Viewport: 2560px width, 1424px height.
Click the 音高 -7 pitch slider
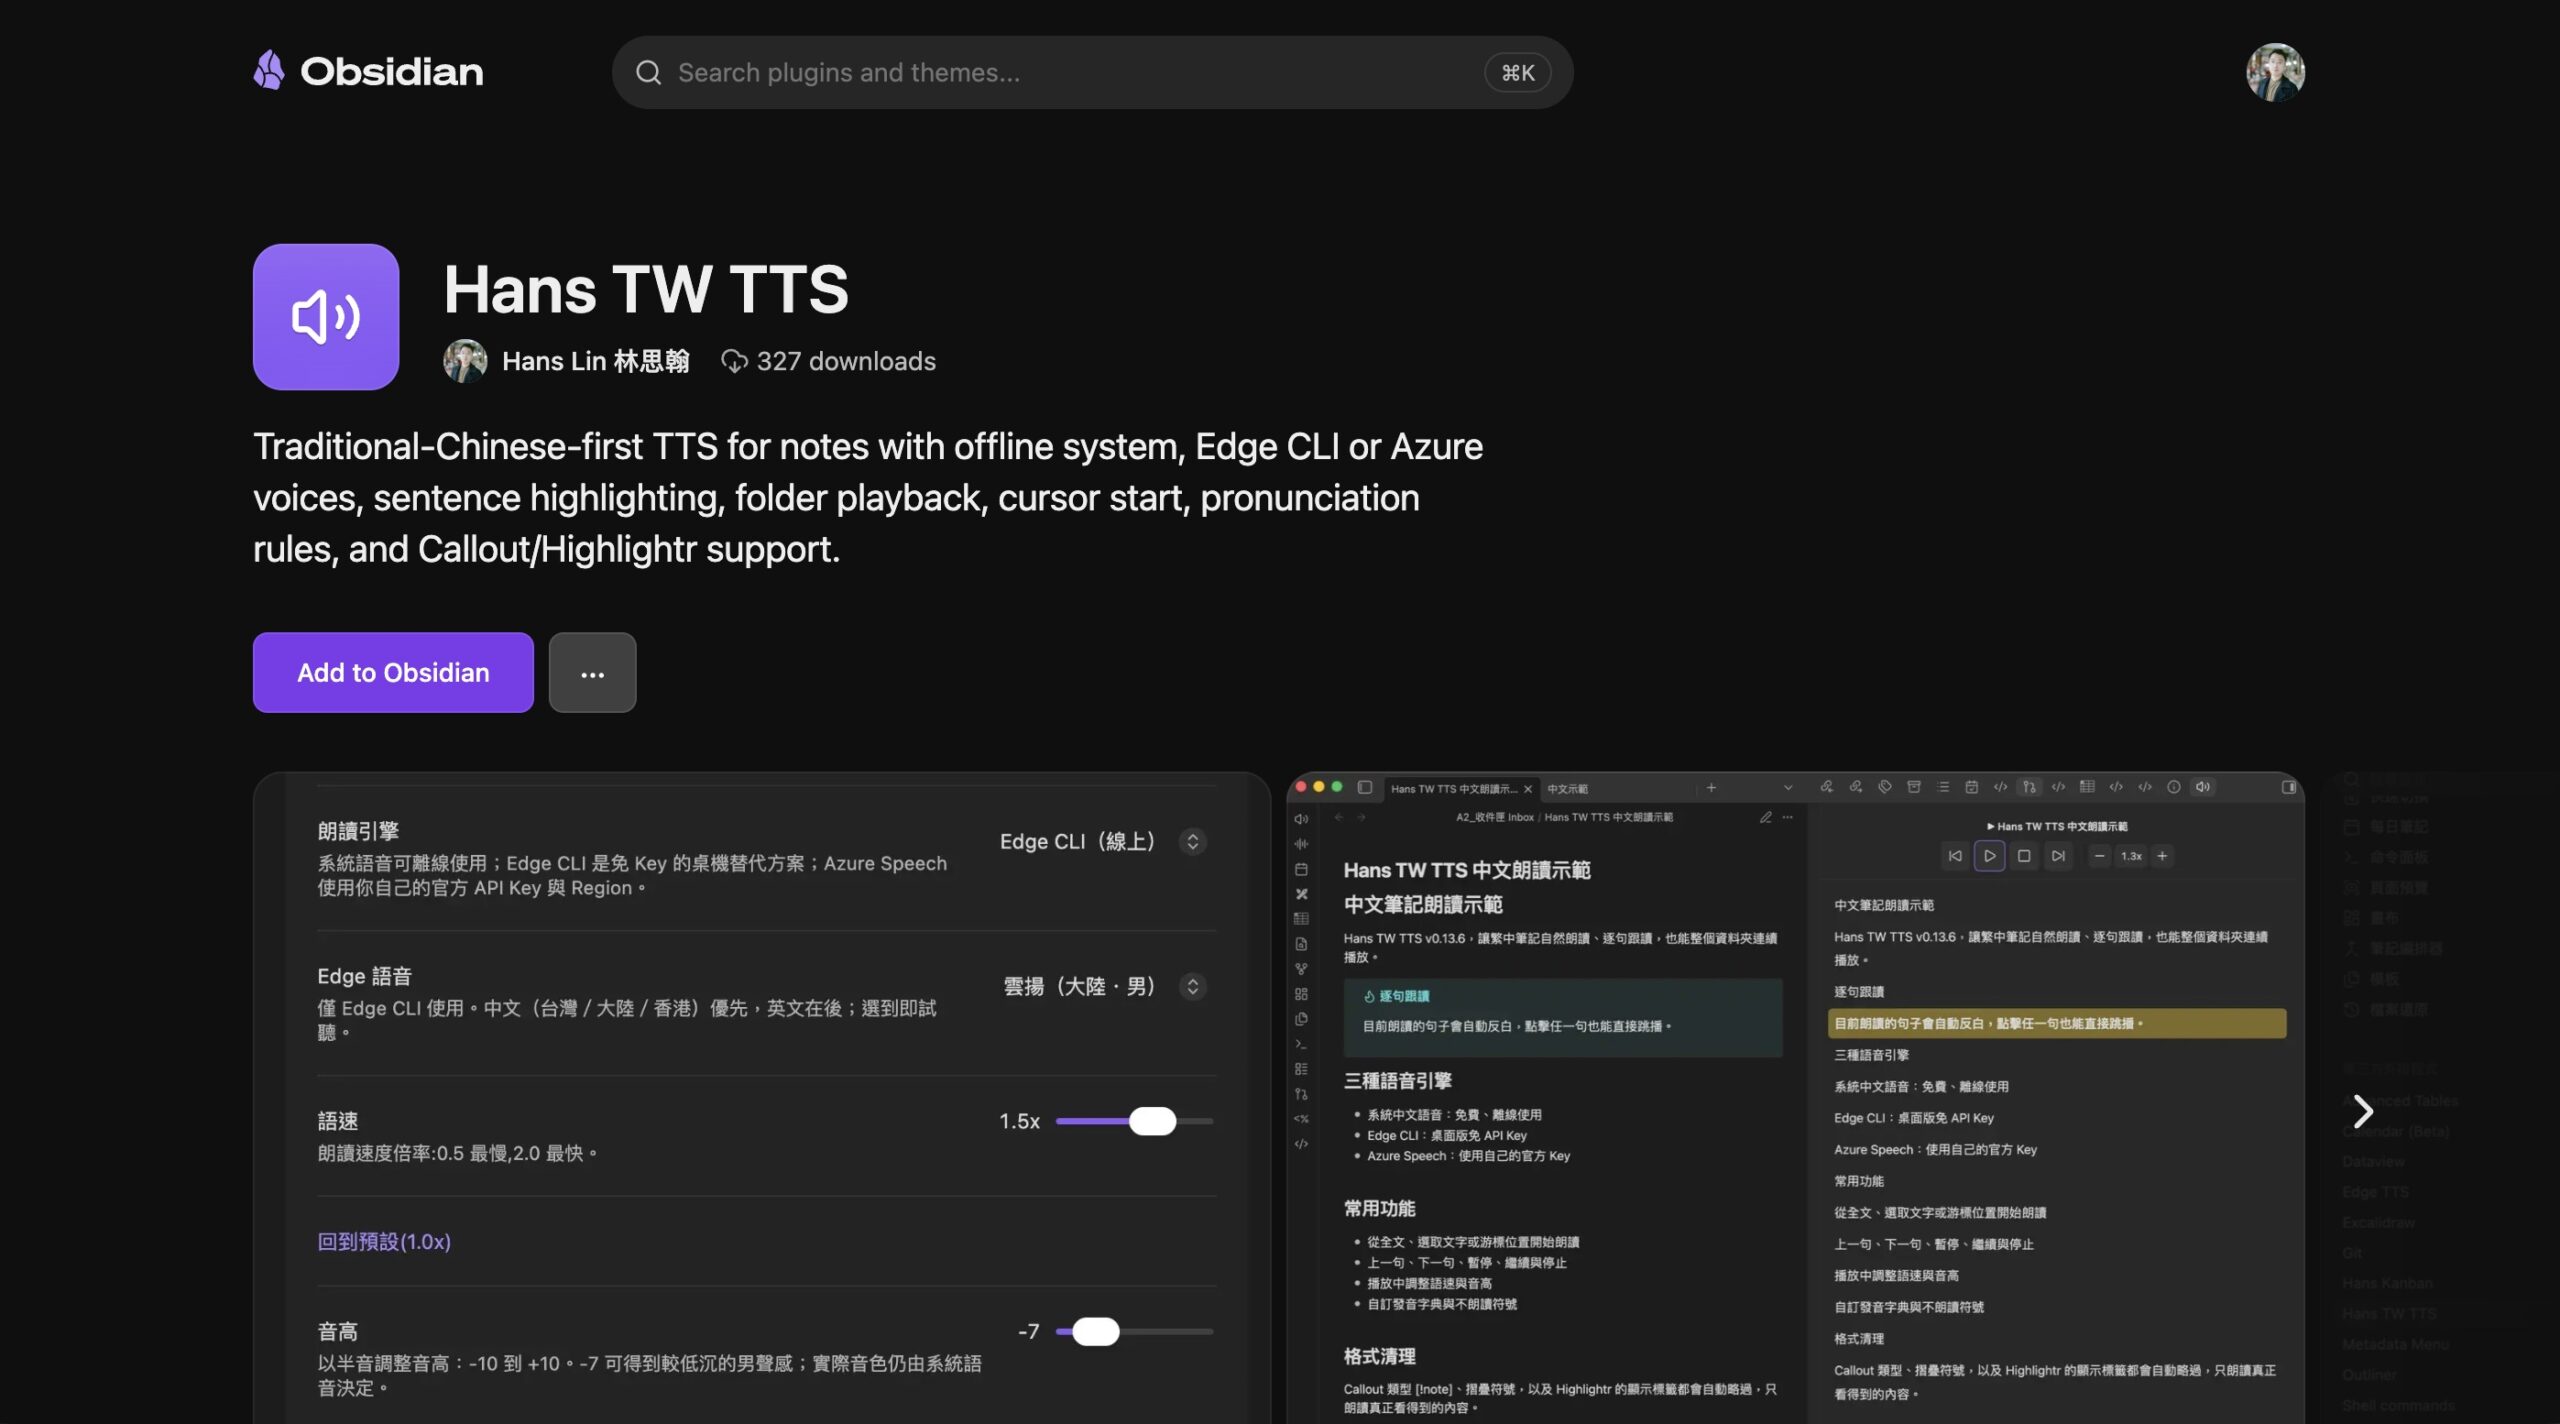click(x=1134, y=1331)
